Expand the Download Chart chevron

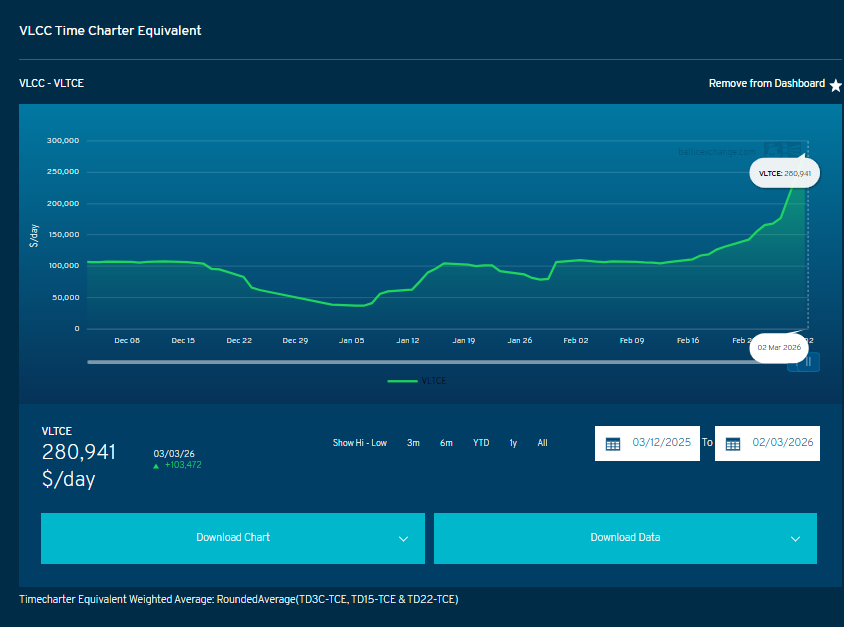(x=403, y=539)
